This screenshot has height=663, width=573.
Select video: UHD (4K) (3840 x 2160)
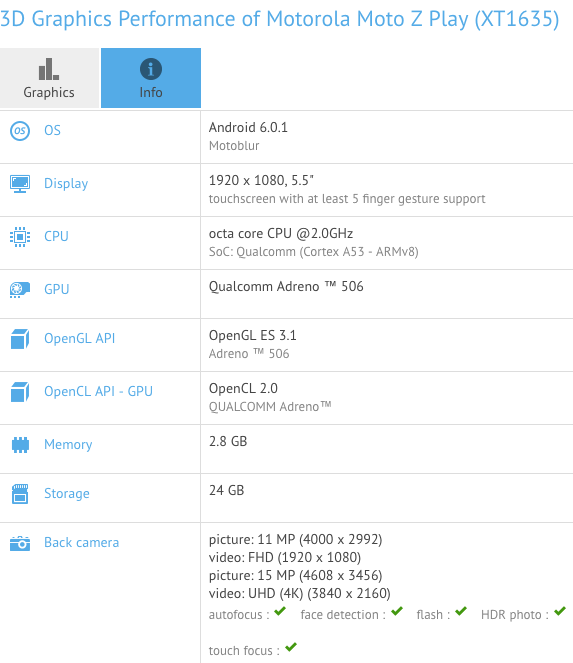(x=299, y=594)
